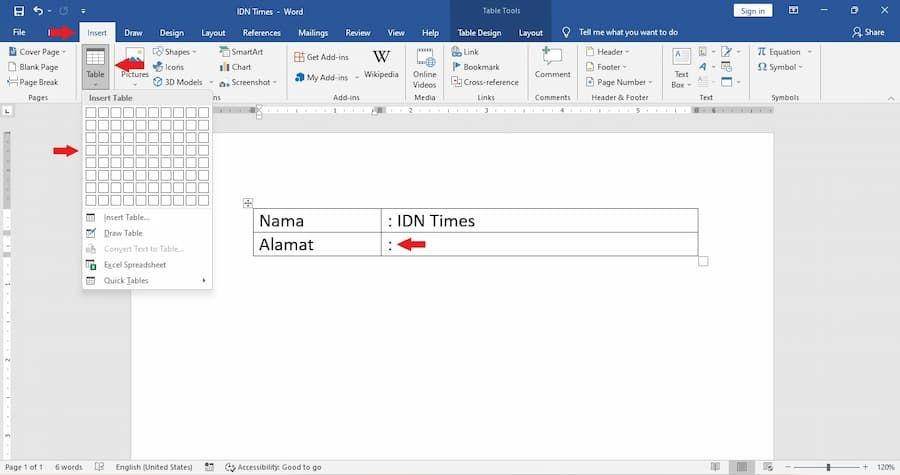
Task: Open the Mailings tab
Action: [313, 33]
